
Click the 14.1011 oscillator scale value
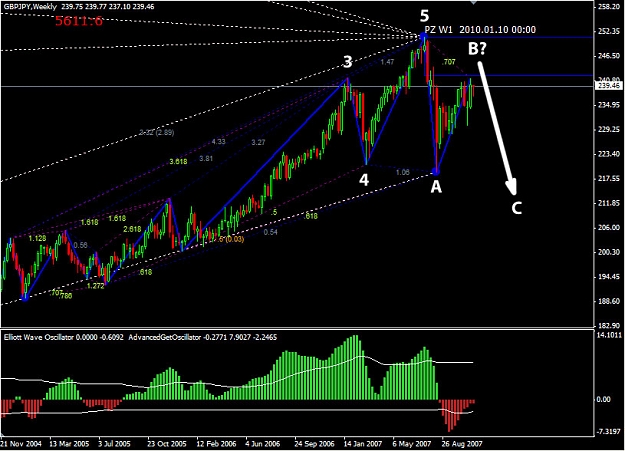609,335
